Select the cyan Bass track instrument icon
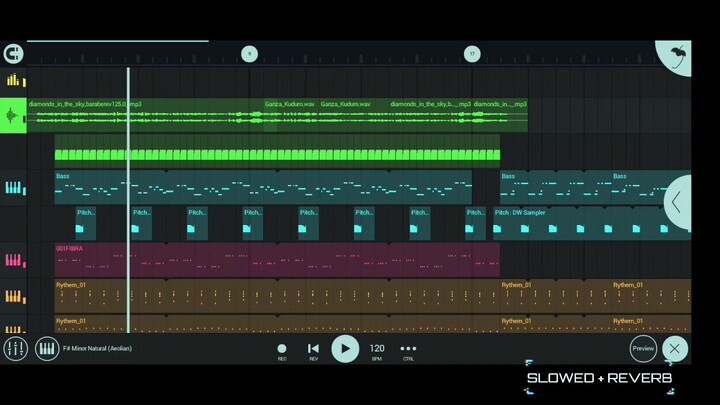The image size is (720, 405). pos(14,188)
